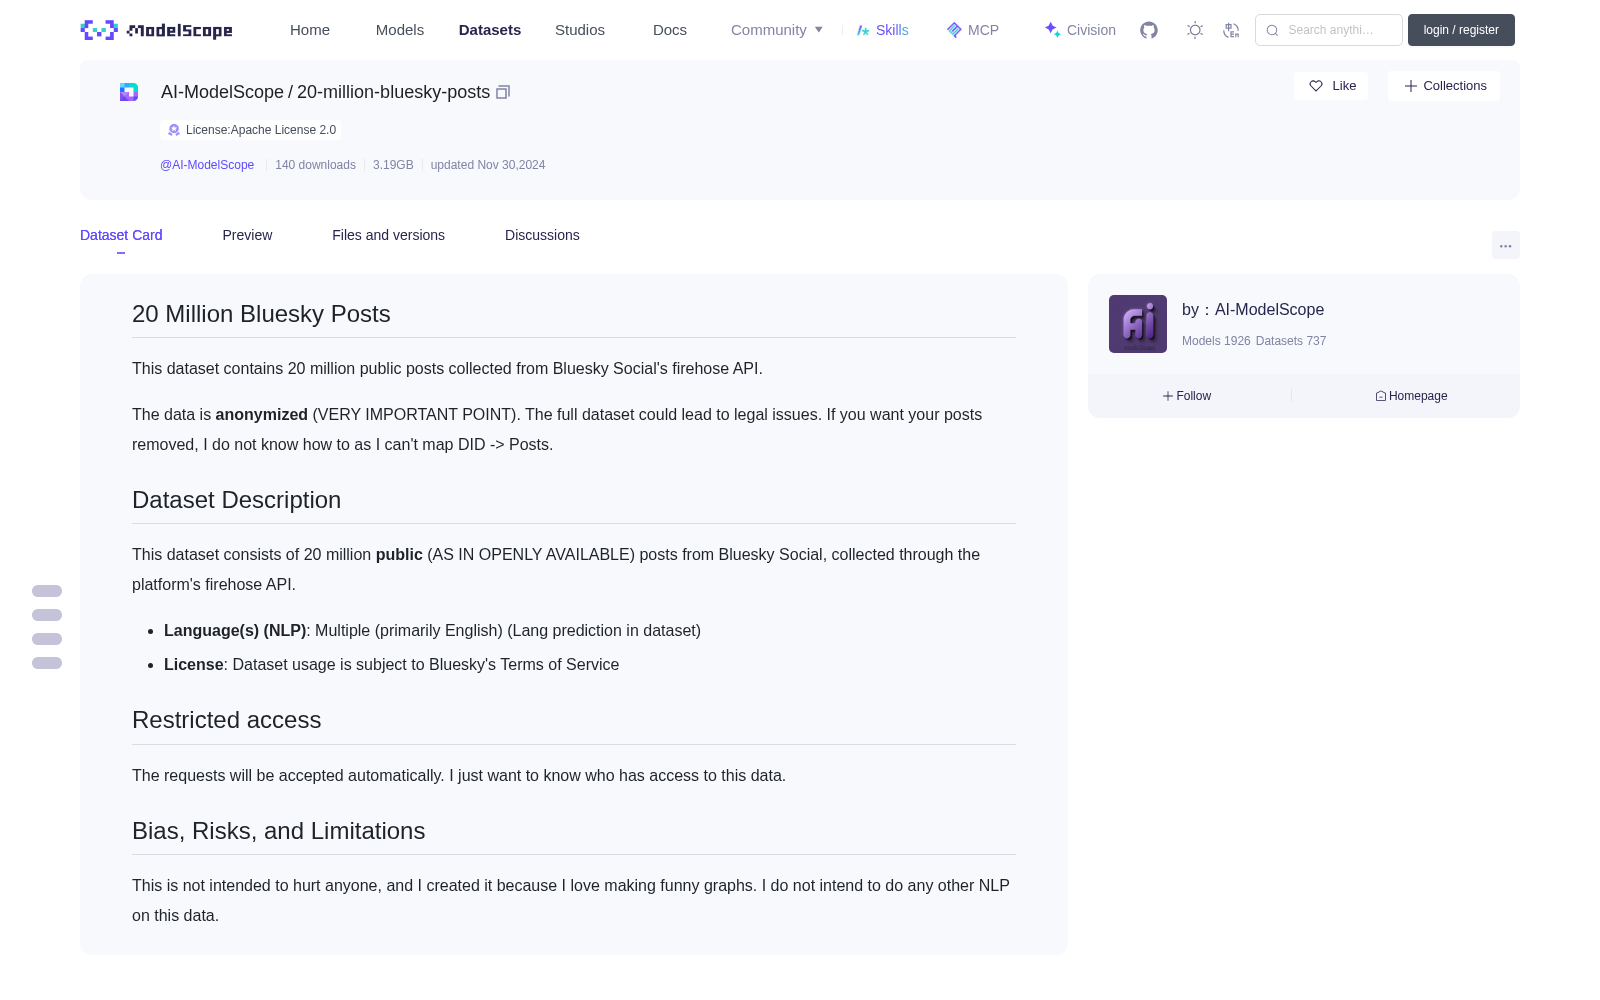The height and width of the screenshot is (1000, 1600).
Task: Click the updated Nov 30,2024 text
Action: pyautogui.click(x=488, y=165)
